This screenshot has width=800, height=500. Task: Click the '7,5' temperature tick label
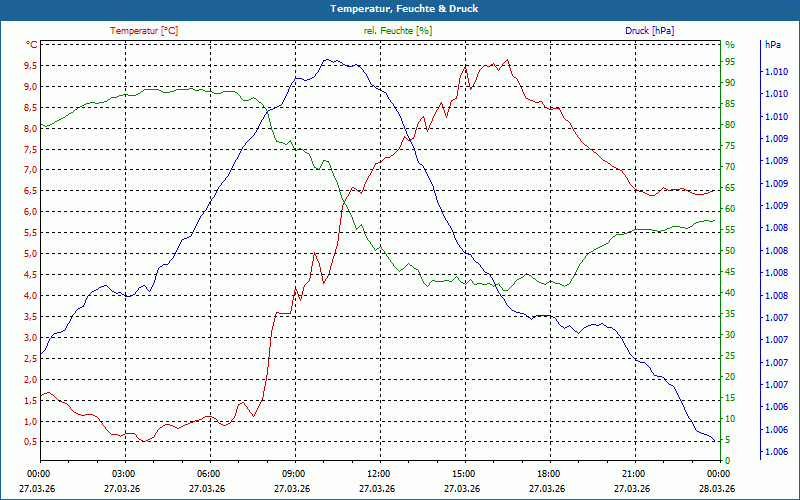[32, 149]
